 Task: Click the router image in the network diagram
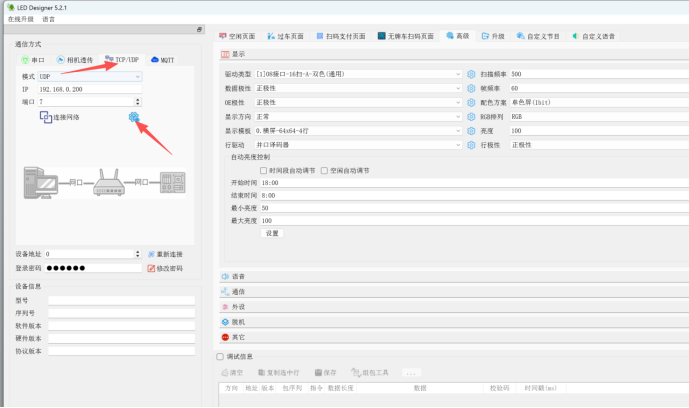[x=109, y=182]
